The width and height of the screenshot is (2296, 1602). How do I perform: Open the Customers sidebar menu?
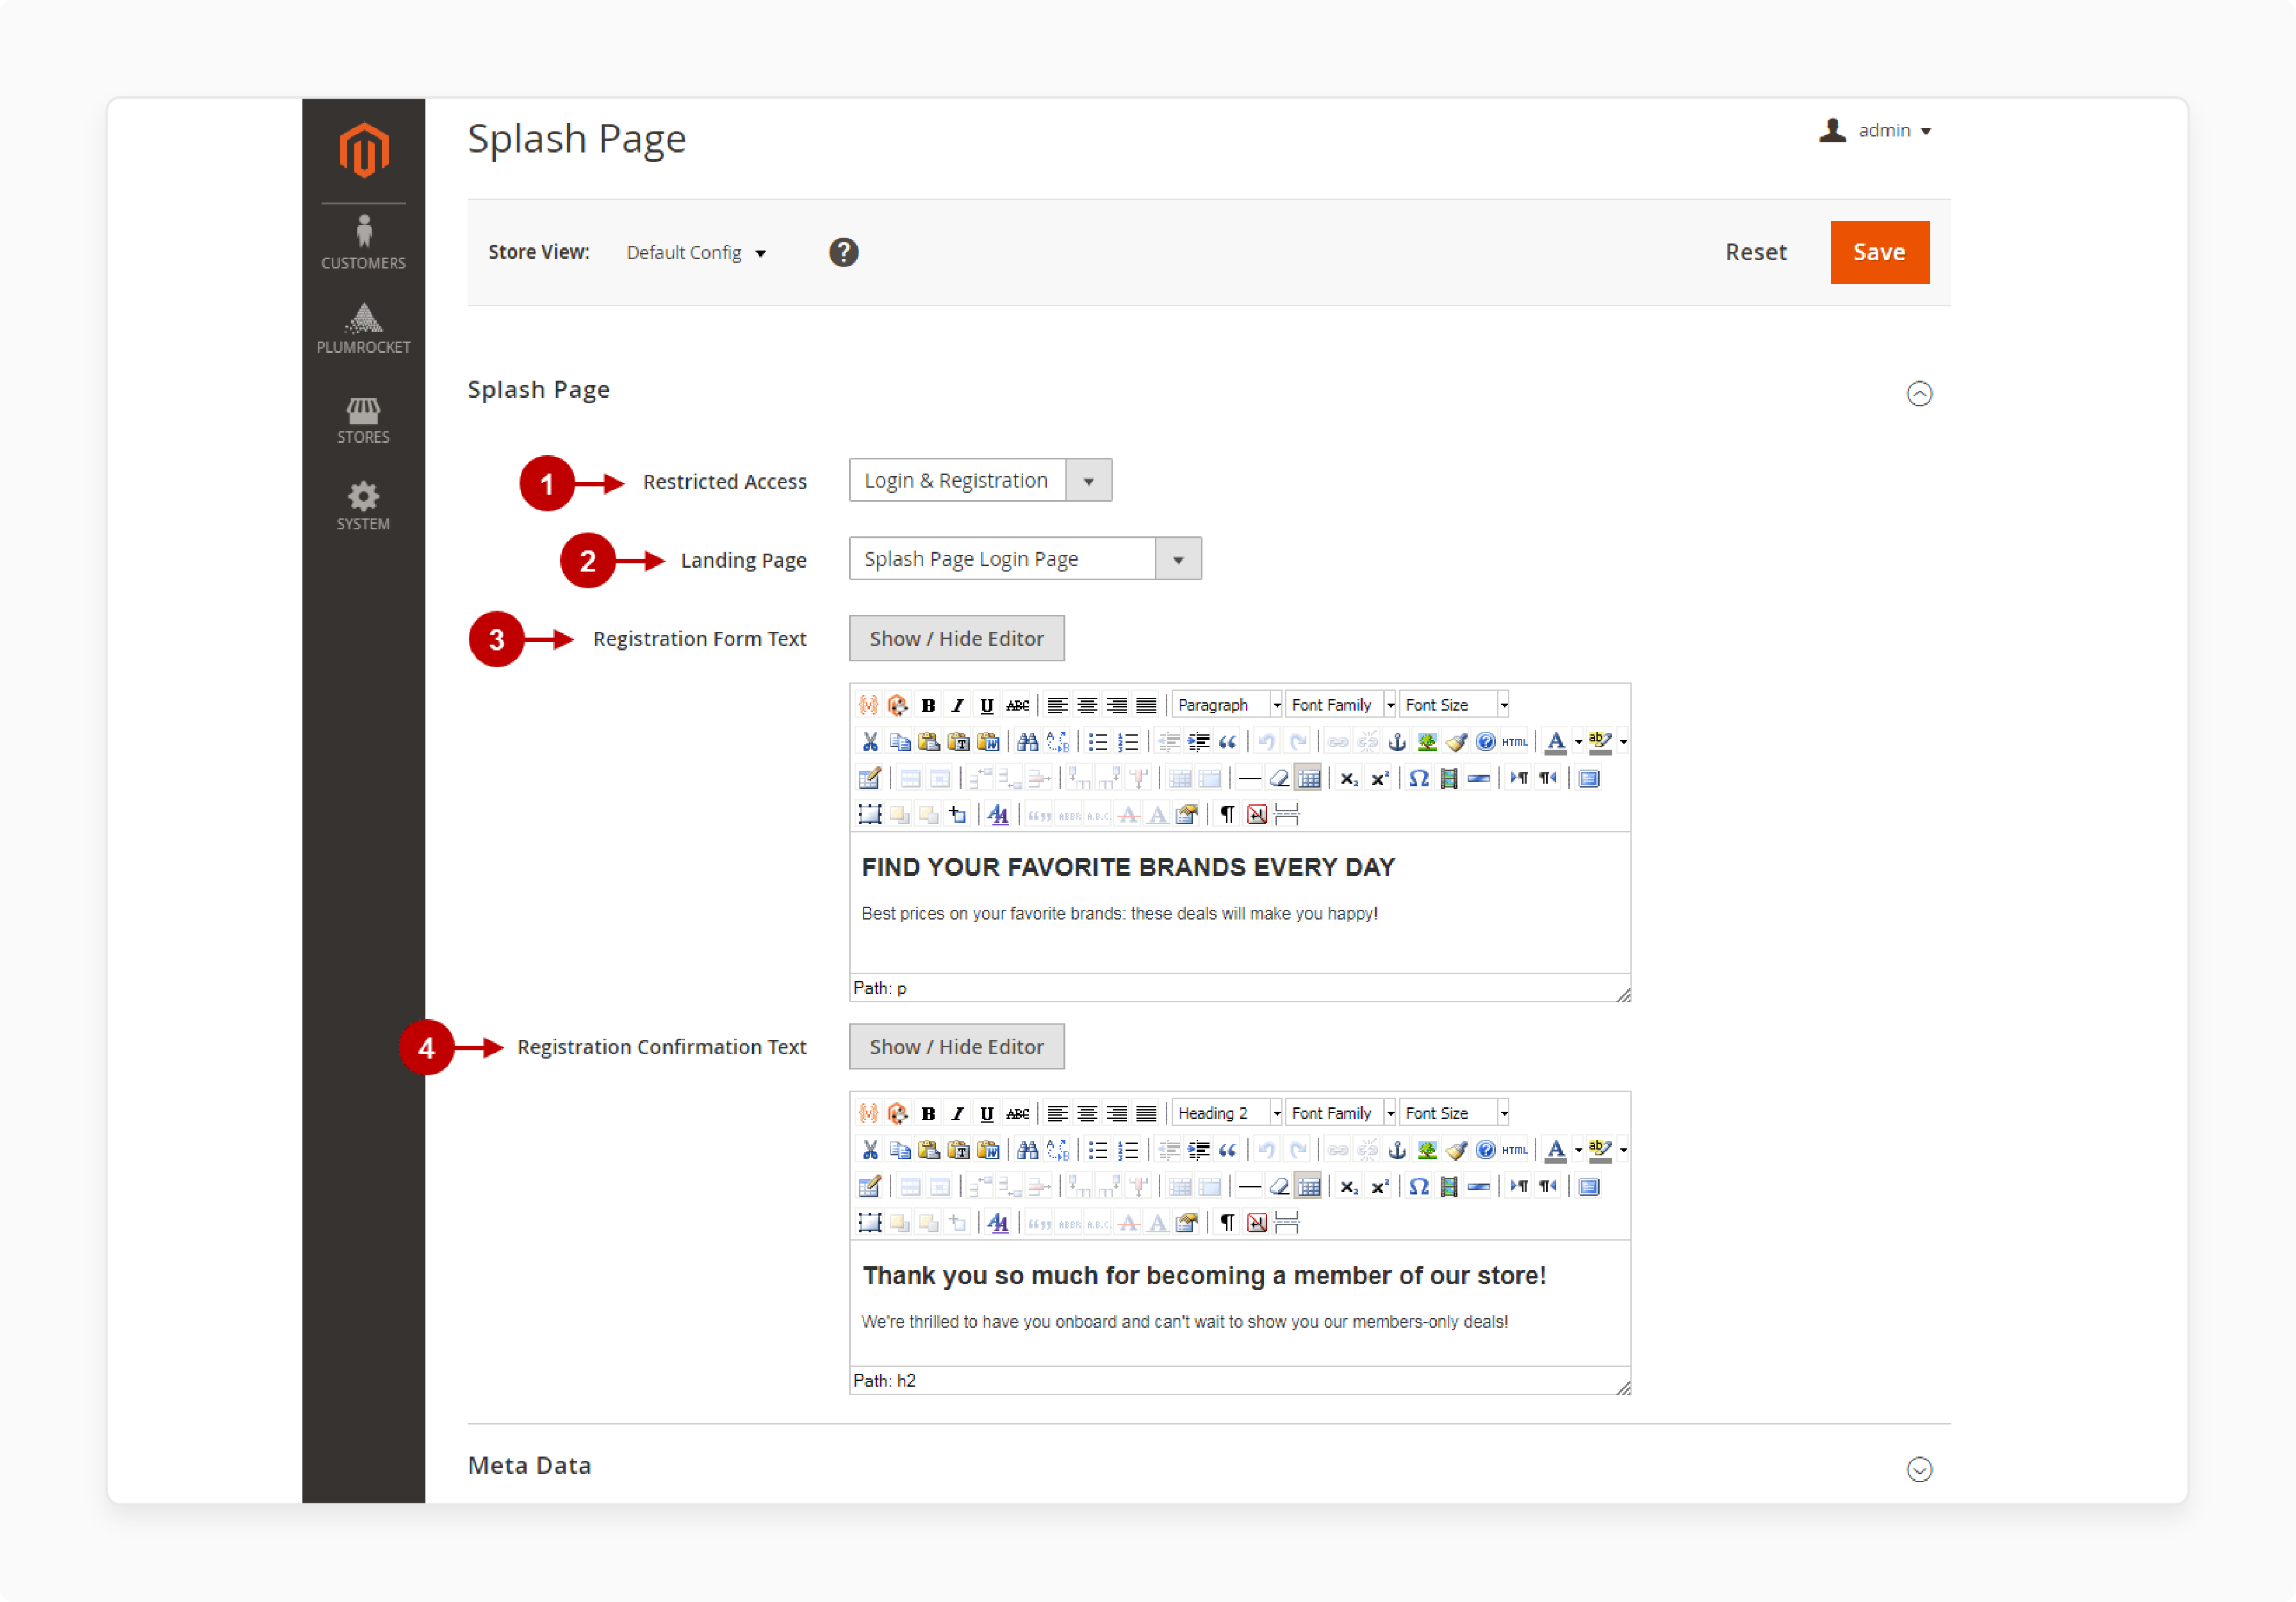(x=363, y=243)
